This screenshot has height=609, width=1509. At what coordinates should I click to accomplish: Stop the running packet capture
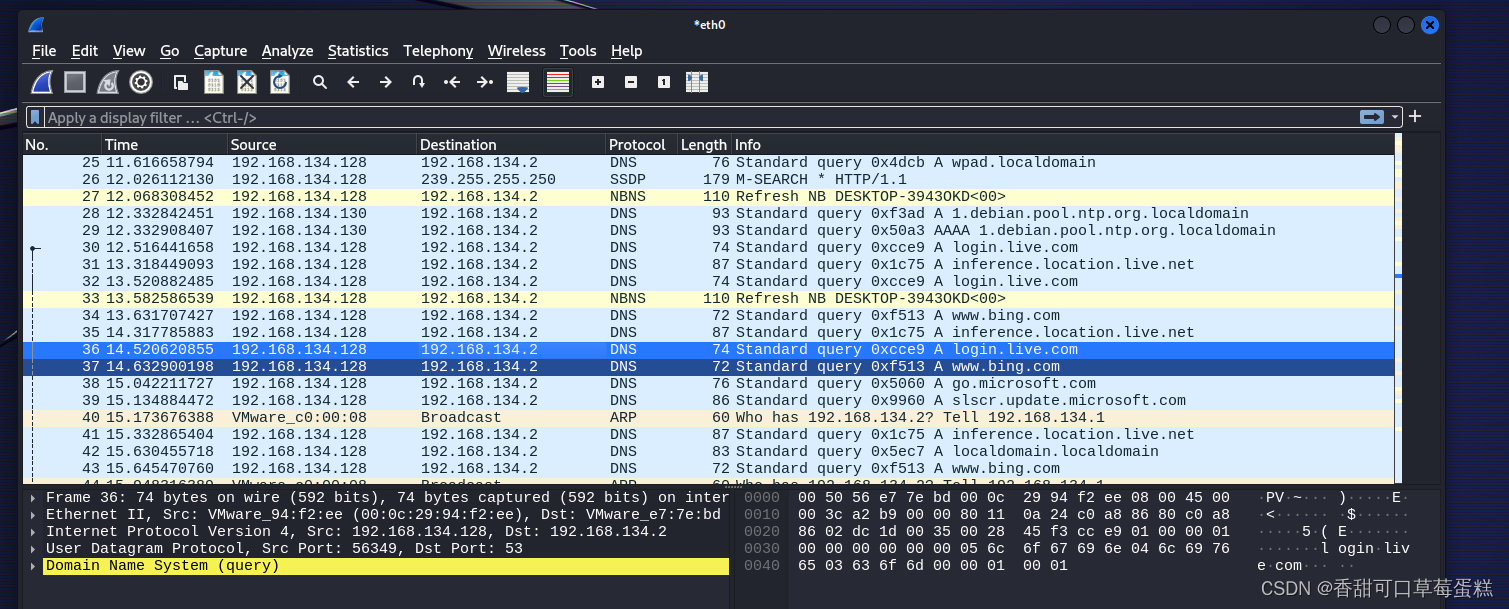[75, 82]
